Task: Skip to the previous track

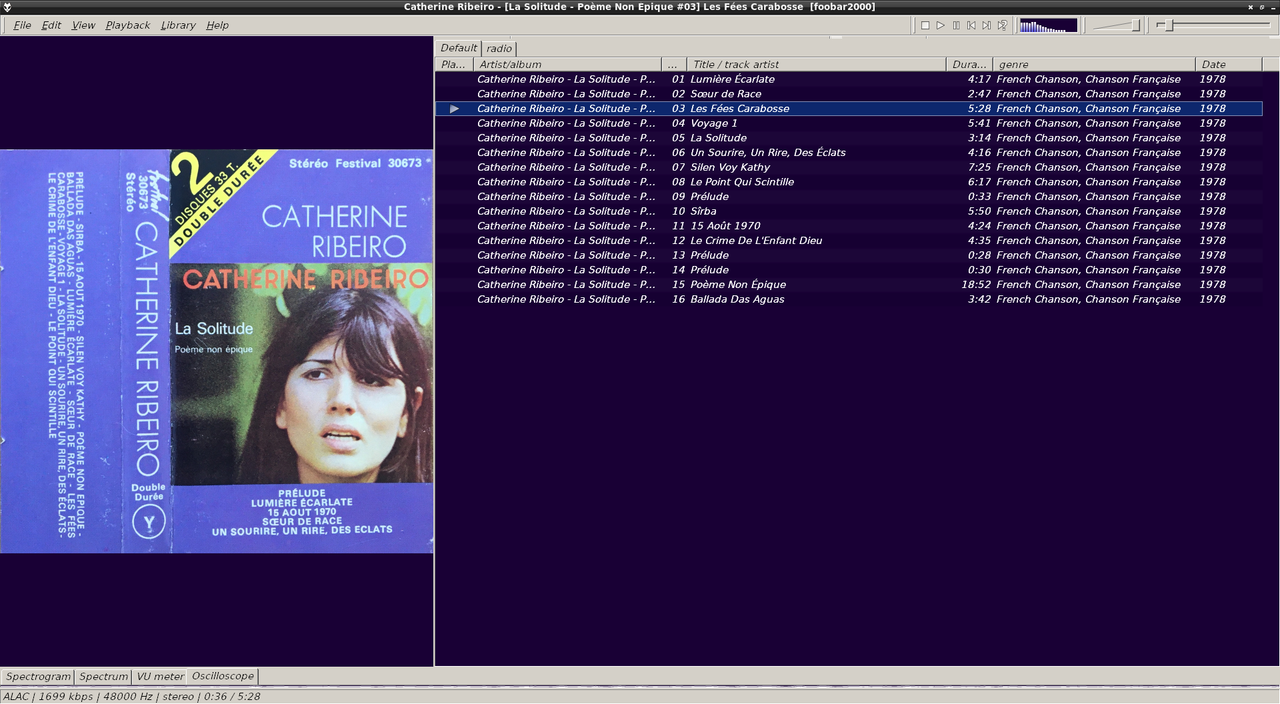Action: (x=971, y=25)
